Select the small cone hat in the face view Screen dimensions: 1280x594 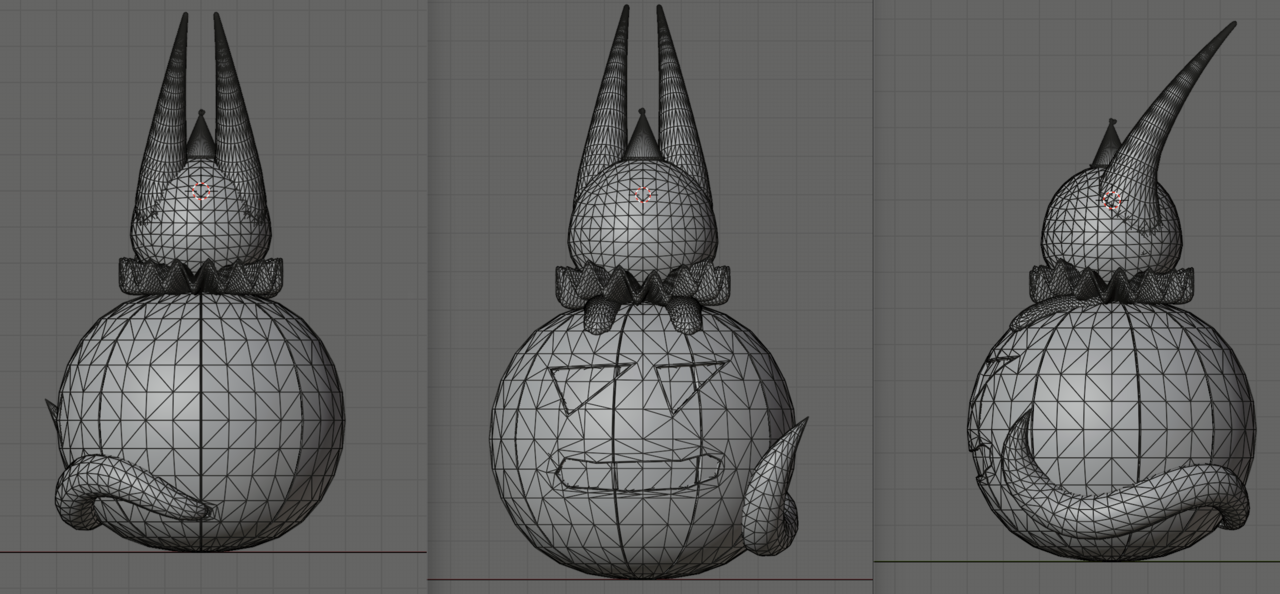tap(642, 134)
